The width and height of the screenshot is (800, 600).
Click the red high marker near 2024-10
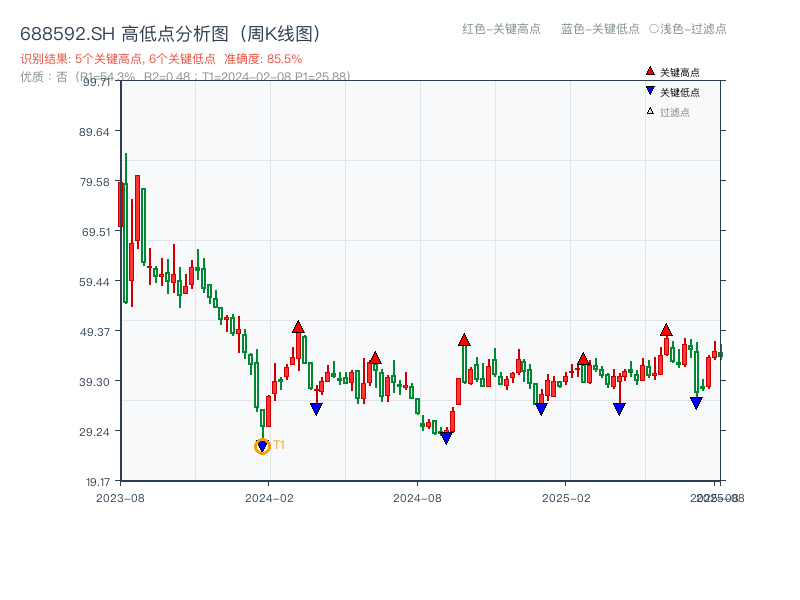click(x=464, y=339)
